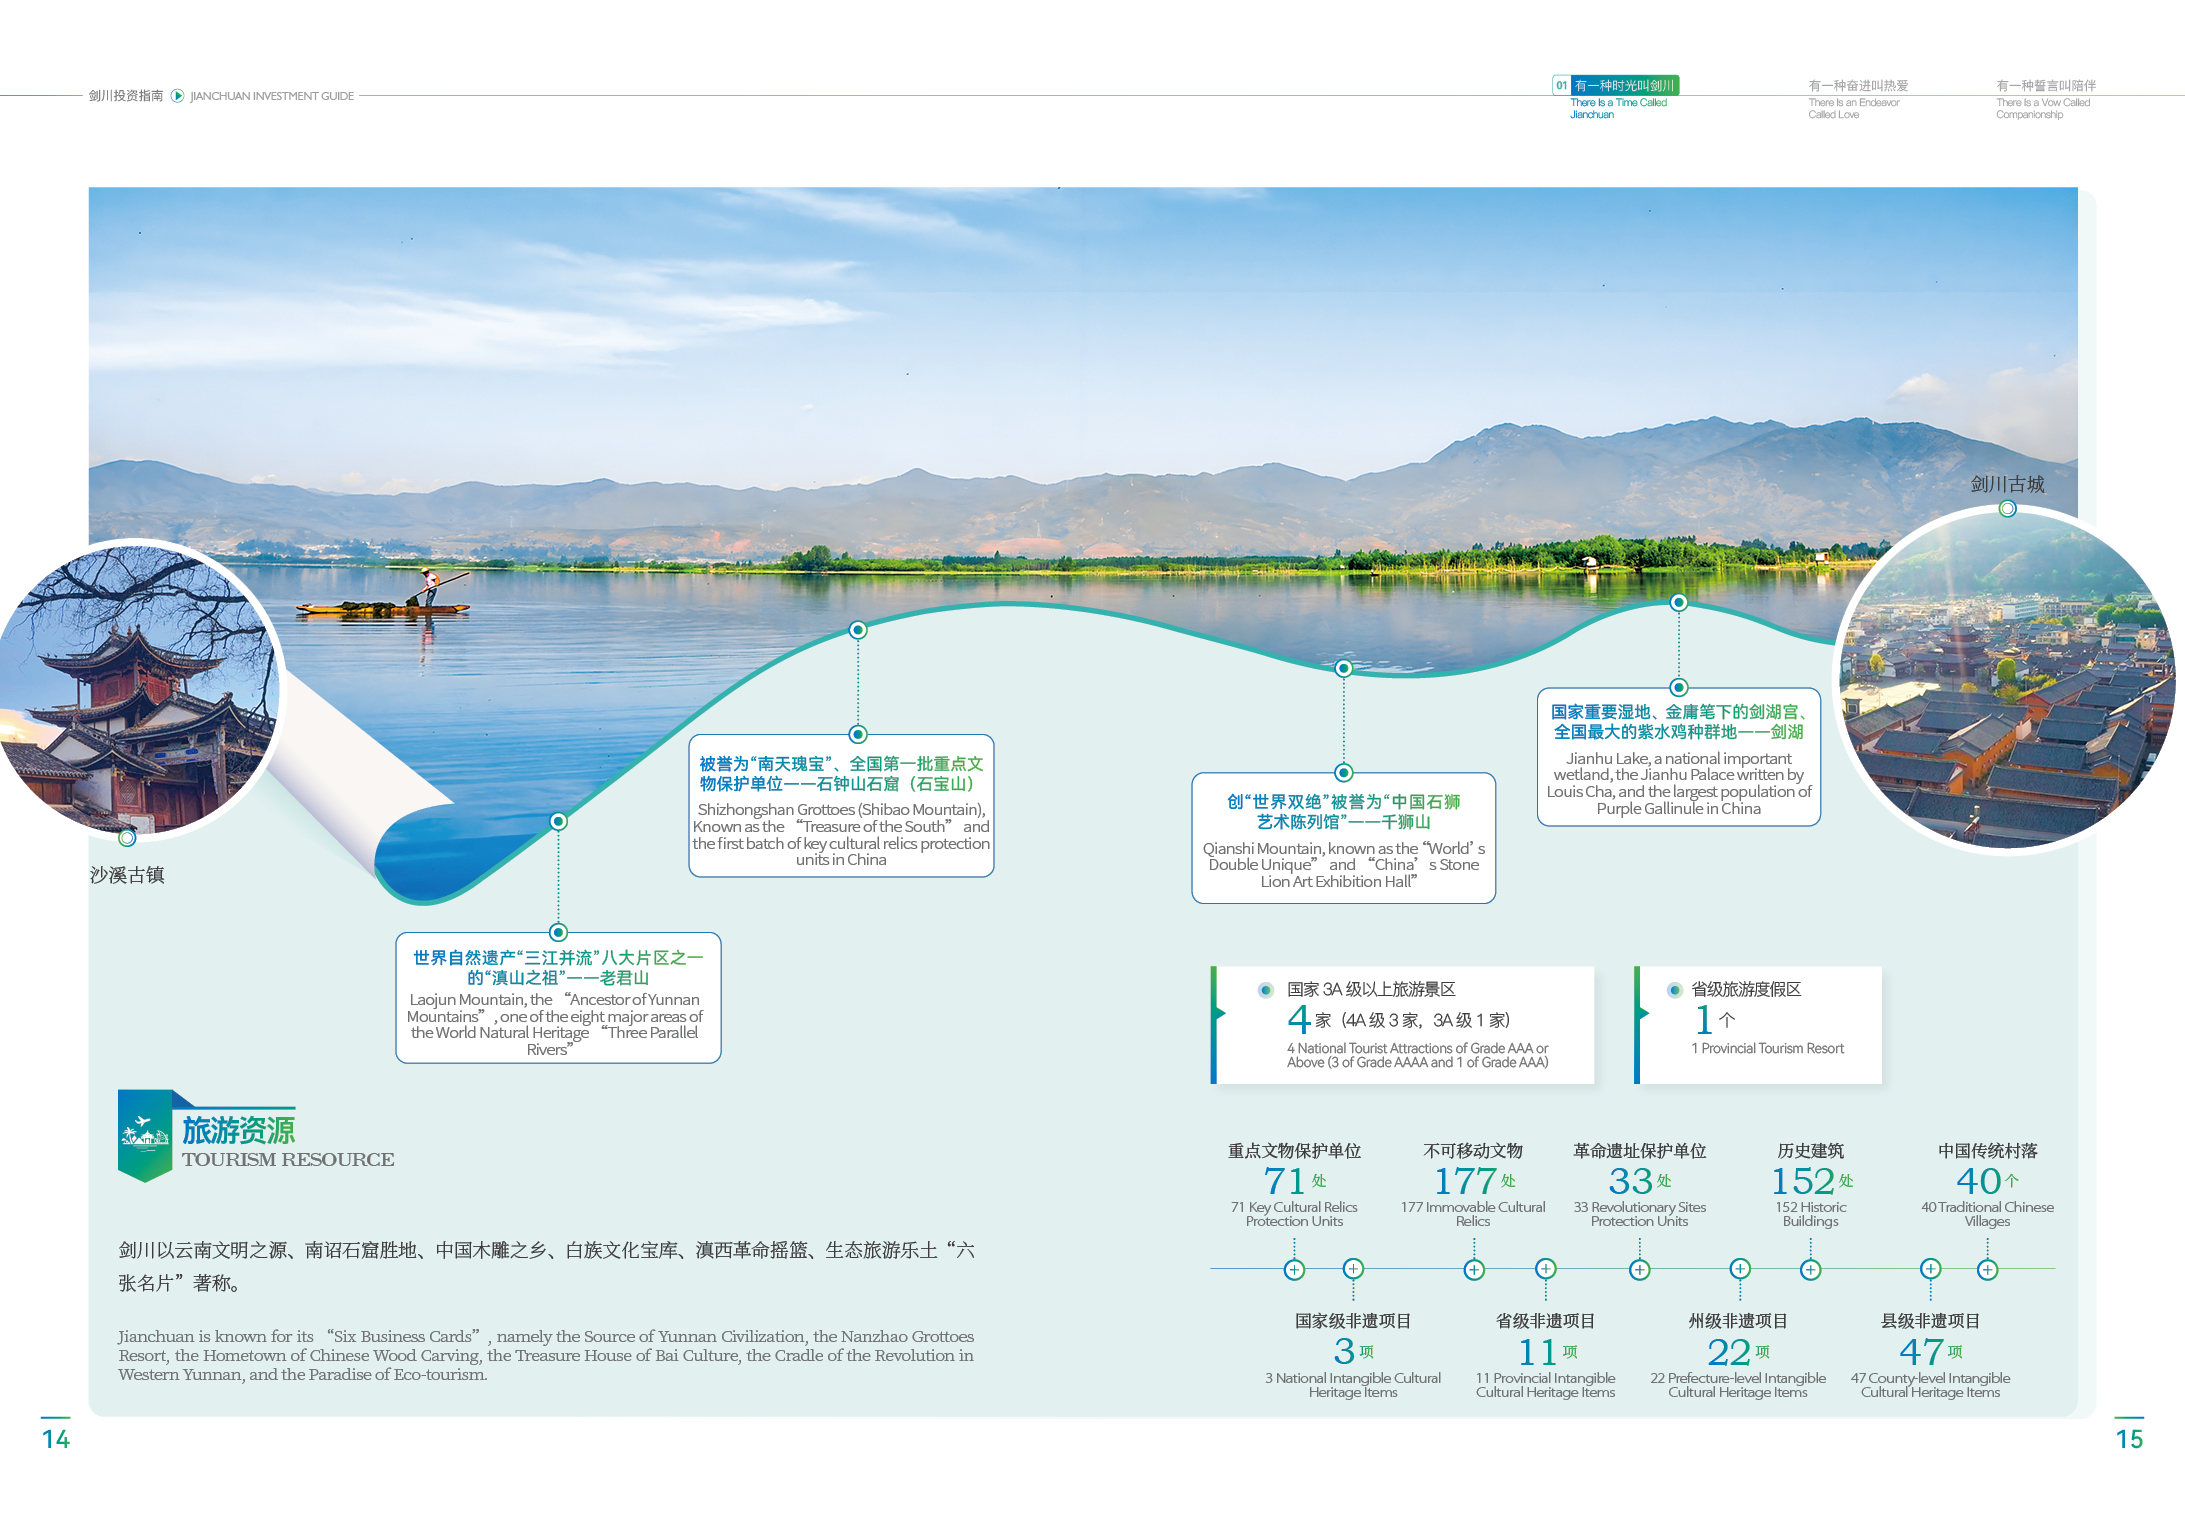
Task: Click the plus node above 国家级非遗项目
Action: [1353, 1268]
